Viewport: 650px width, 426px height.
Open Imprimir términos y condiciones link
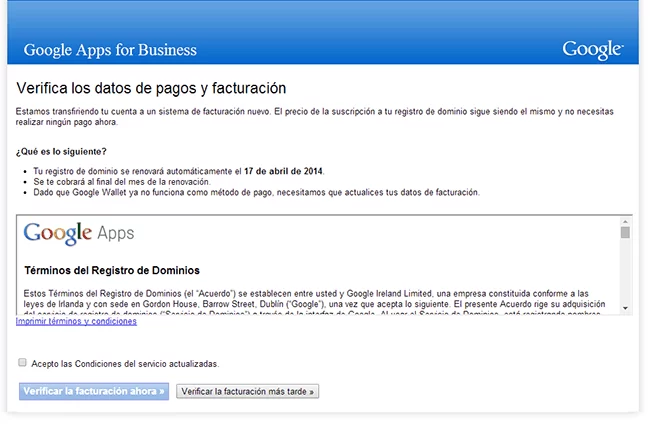(76, 322)
